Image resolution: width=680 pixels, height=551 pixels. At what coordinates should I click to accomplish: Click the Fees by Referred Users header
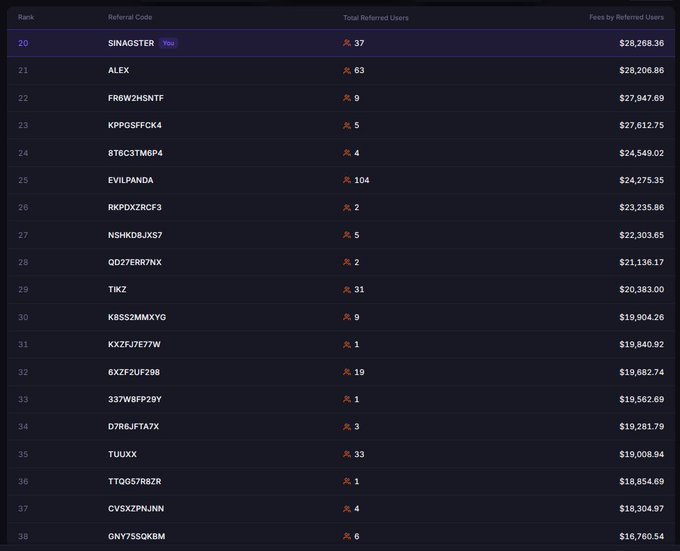pos(626,17)
